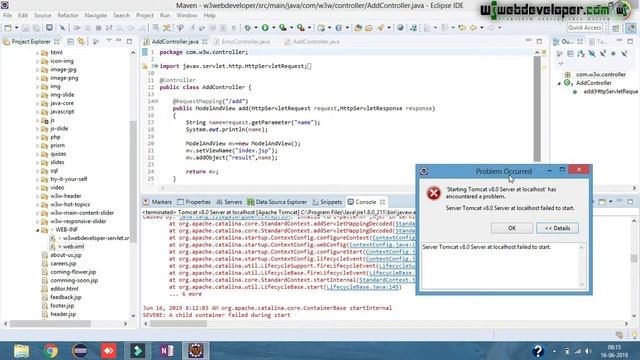The width and height of the screenshot is (640, 360).
Task: Click details text area in dialog
Action: pyautogui.click(x=501, y=265)
